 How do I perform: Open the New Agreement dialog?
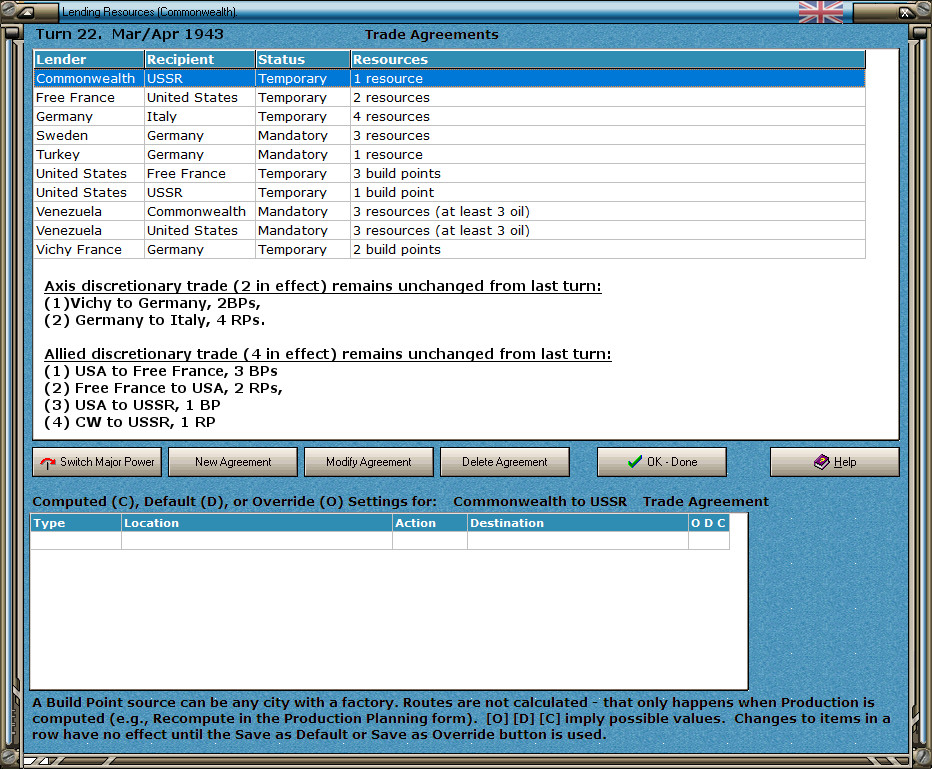233,462
